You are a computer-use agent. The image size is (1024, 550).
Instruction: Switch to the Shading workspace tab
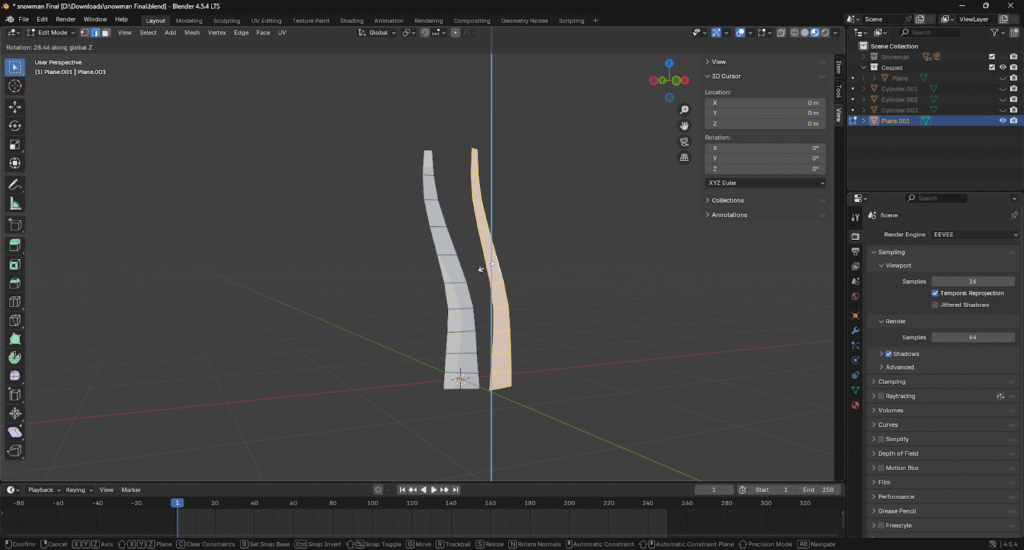click(351, 20)
